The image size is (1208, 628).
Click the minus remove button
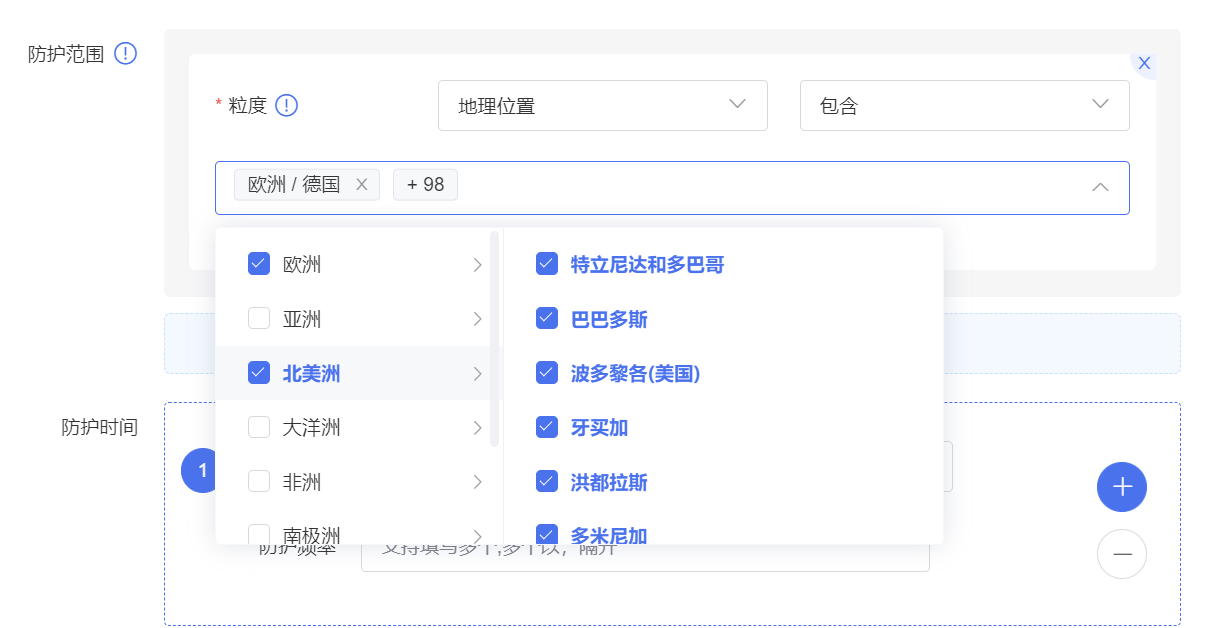coord(1121,554)
